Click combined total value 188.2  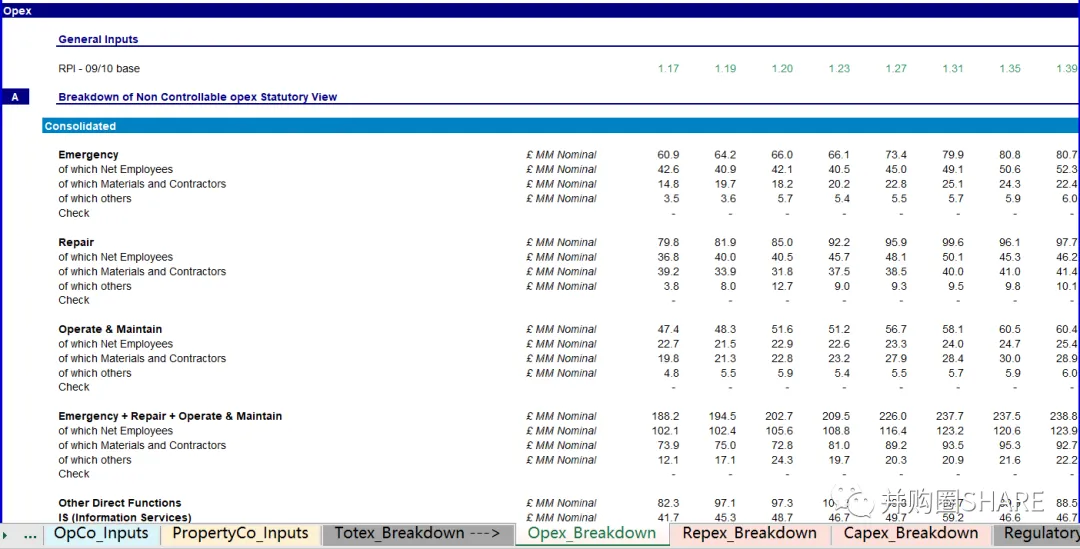665,416
